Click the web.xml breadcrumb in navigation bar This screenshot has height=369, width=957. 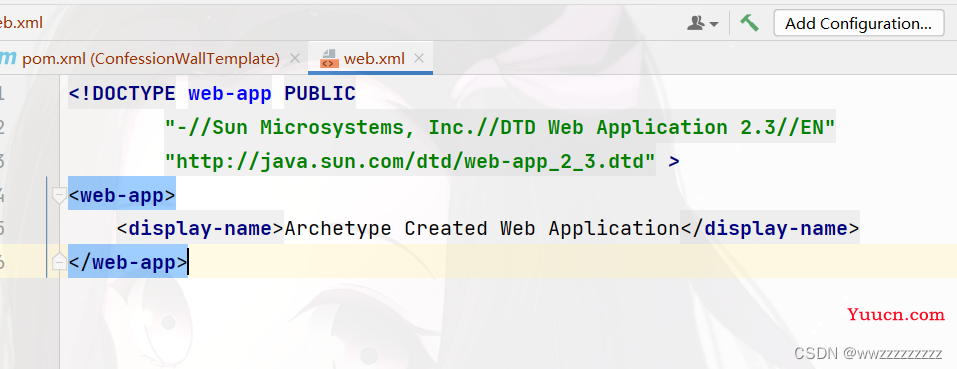point(21,23)
